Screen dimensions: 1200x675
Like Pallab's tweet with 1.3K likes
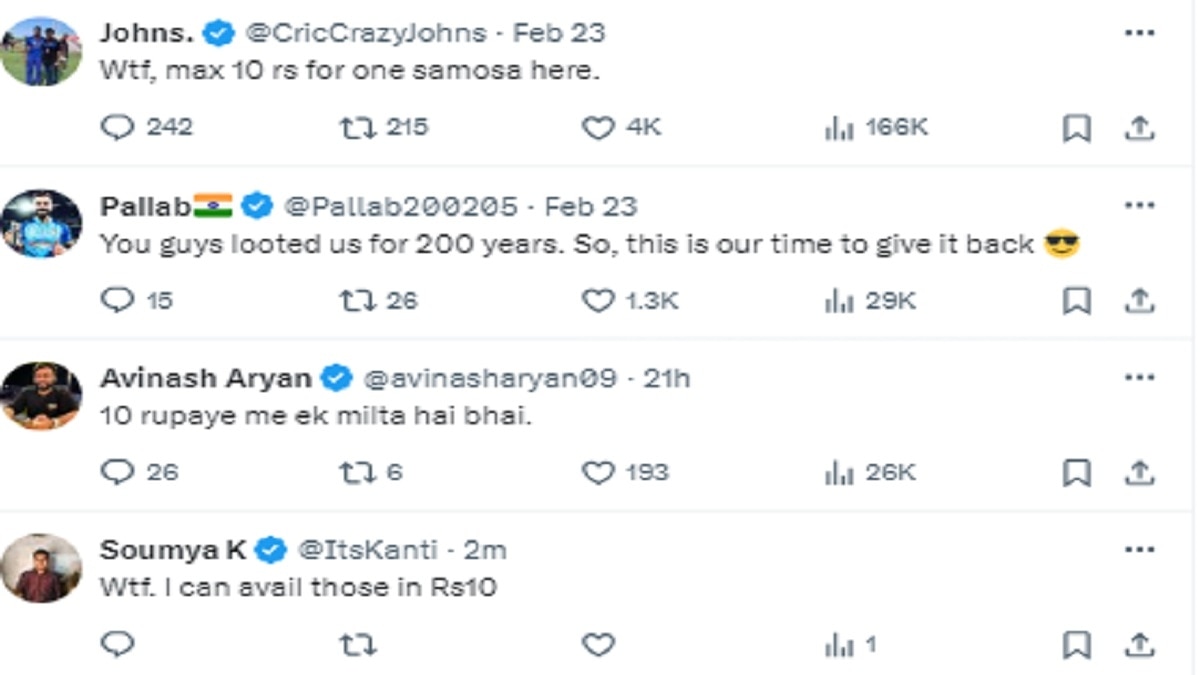tap(598, 300)
